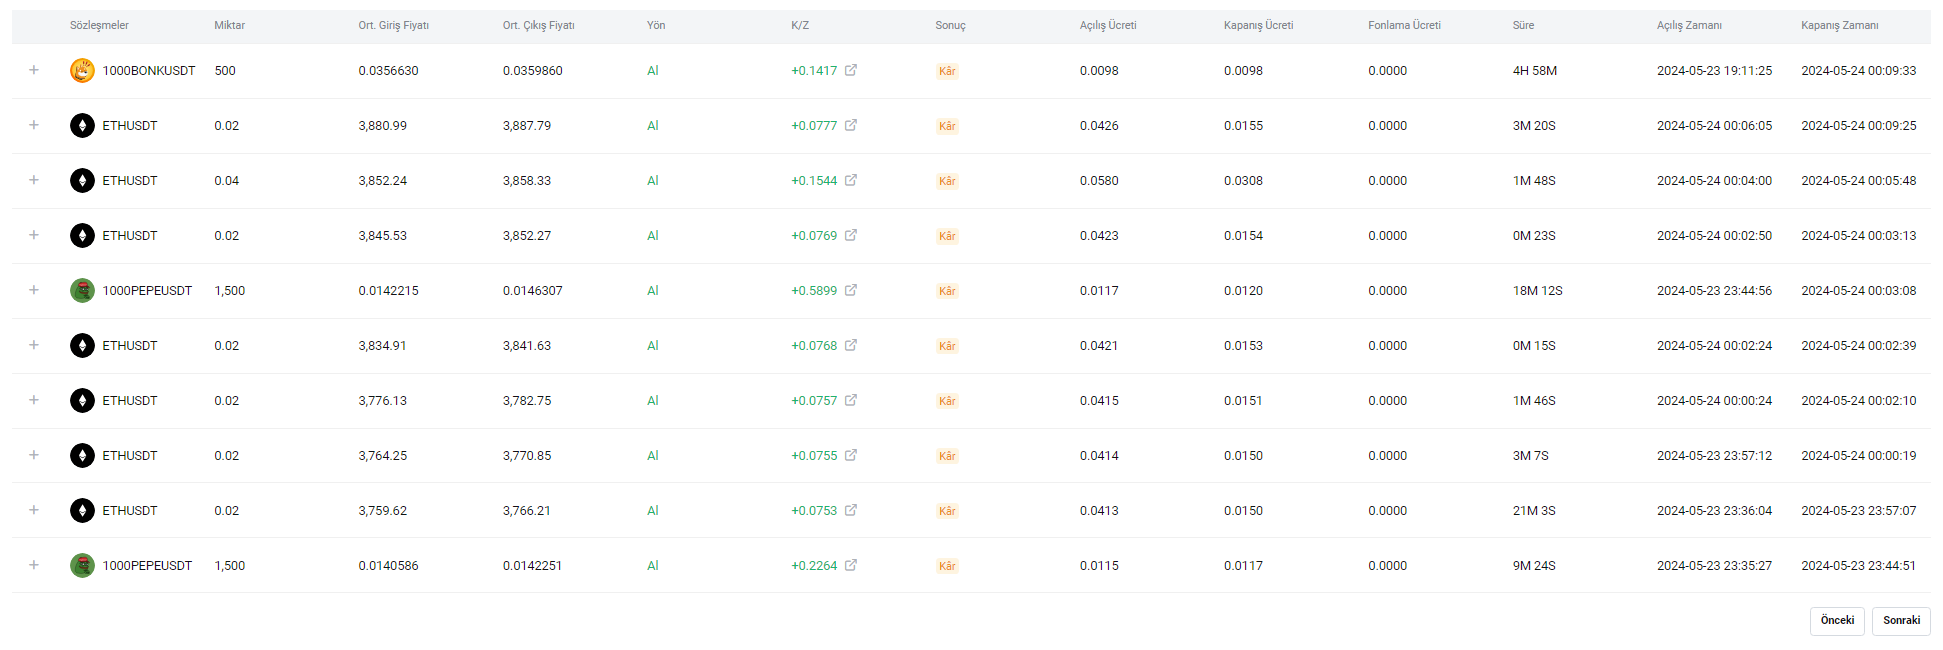This screenshot has width=1943, height=650.
Task: Click the Kapanış Ücreti column header
Action: 1258,25
